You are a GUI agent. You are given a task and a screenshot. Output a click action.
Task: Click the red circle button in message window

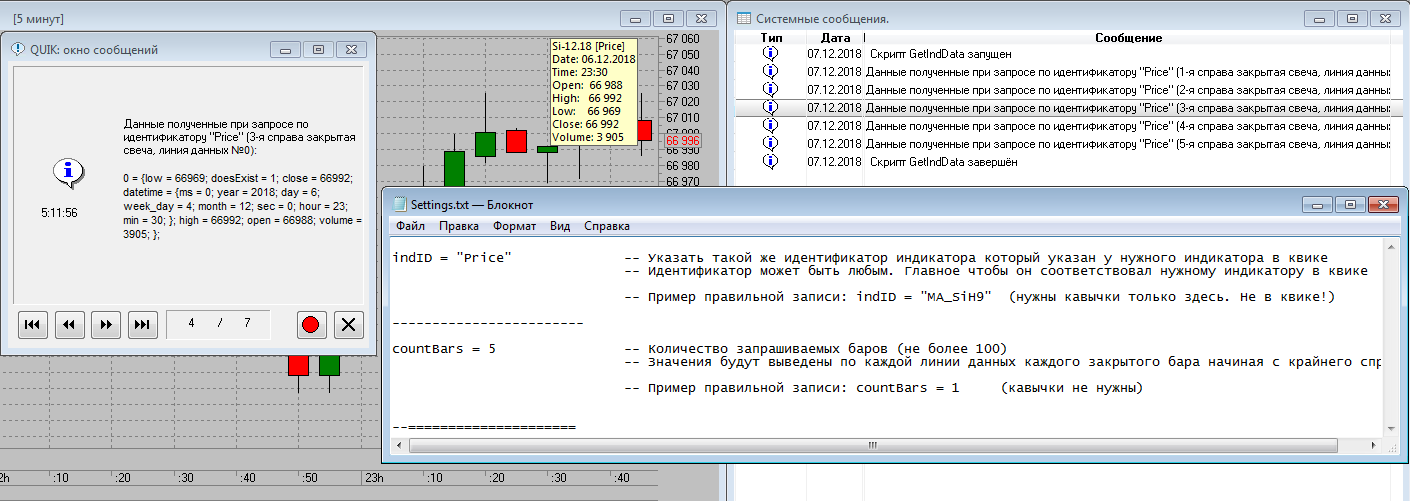[x=311, y=324]
